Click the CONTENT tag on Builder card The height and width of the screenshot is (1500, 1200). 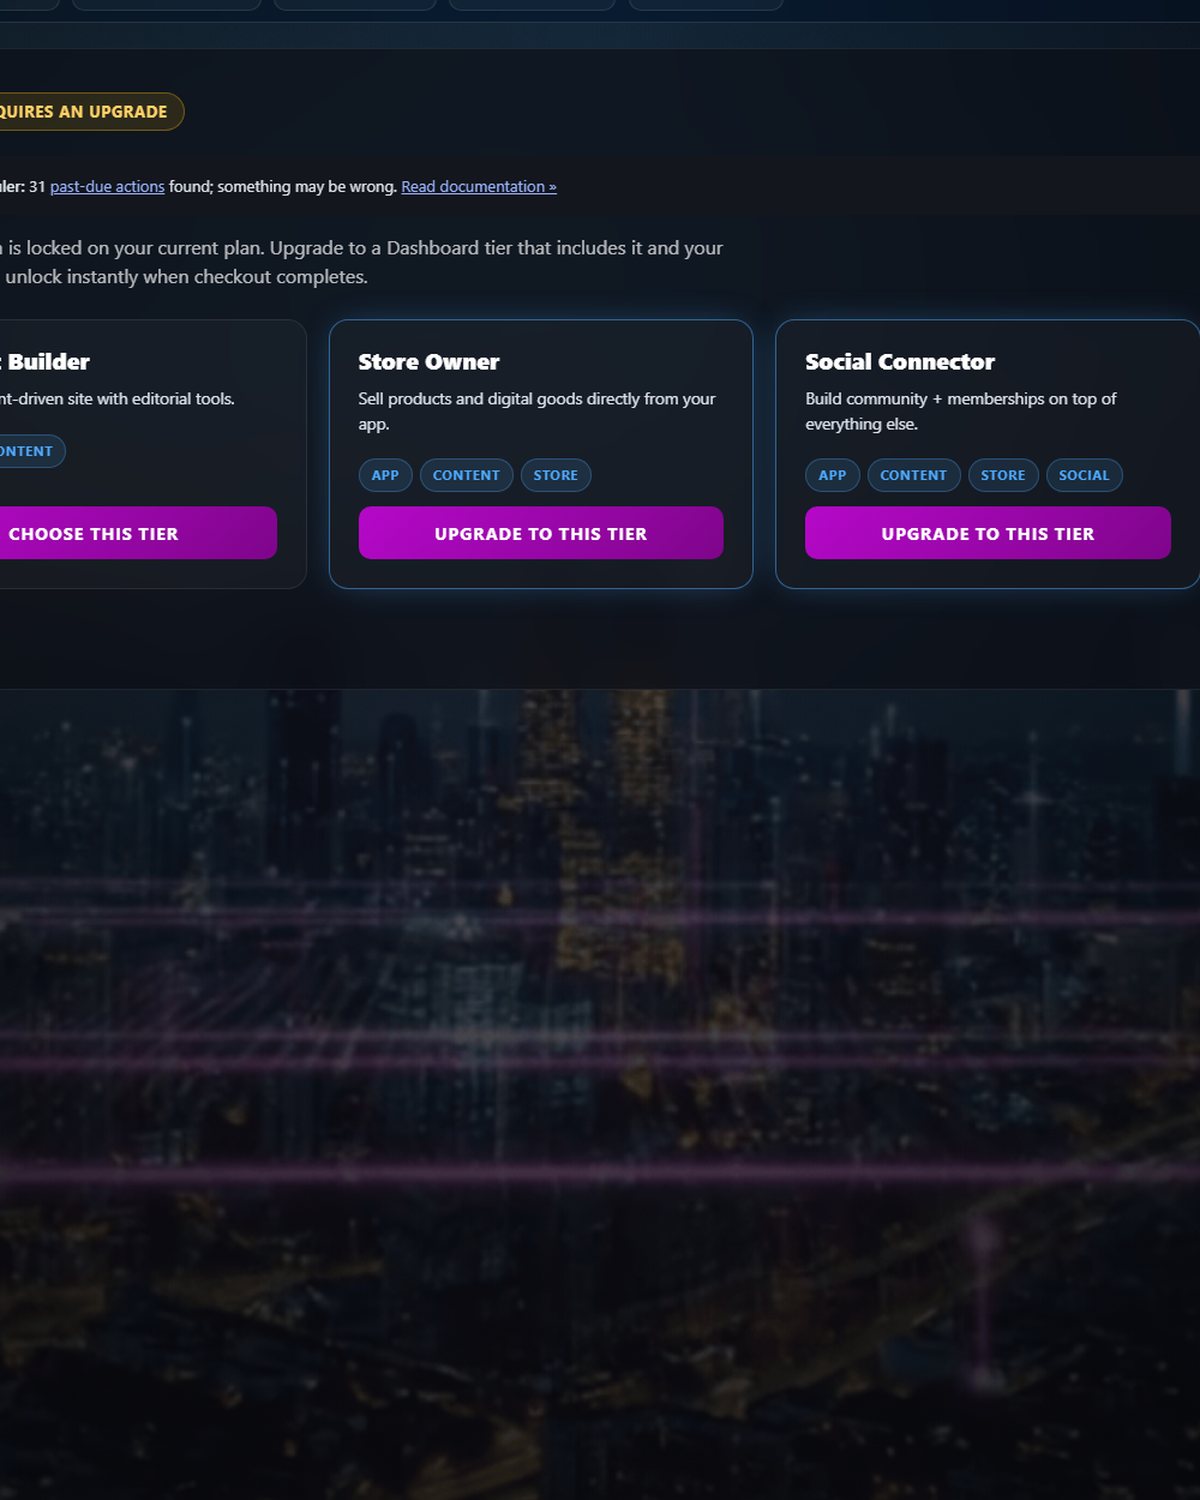(32, 451)
